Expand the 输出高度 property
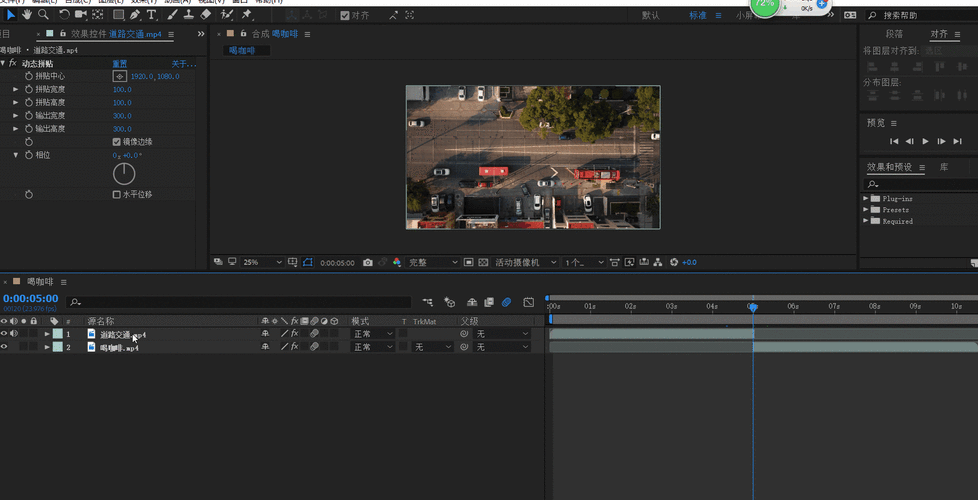Viewport: 978px width, 500px height. coord(16,129)
